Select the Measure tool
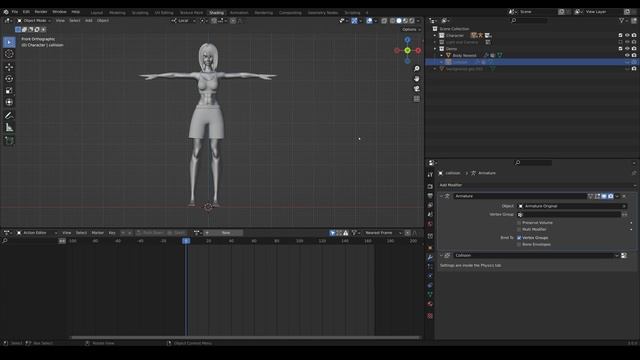 [x=9, y=128]
